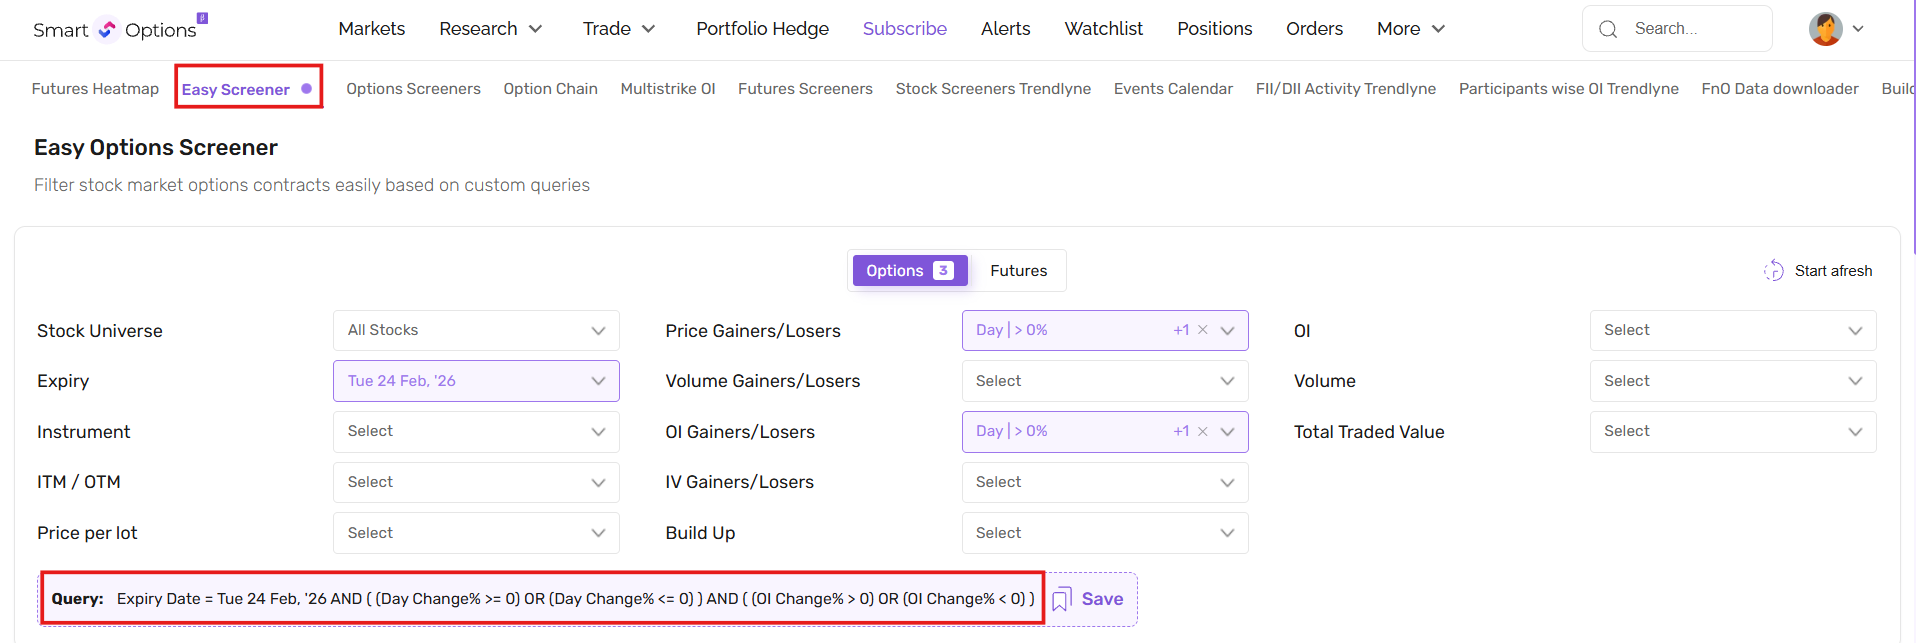Expand the Build Up dropdown
The image size is (1916, 643).
click(1104, 533)
